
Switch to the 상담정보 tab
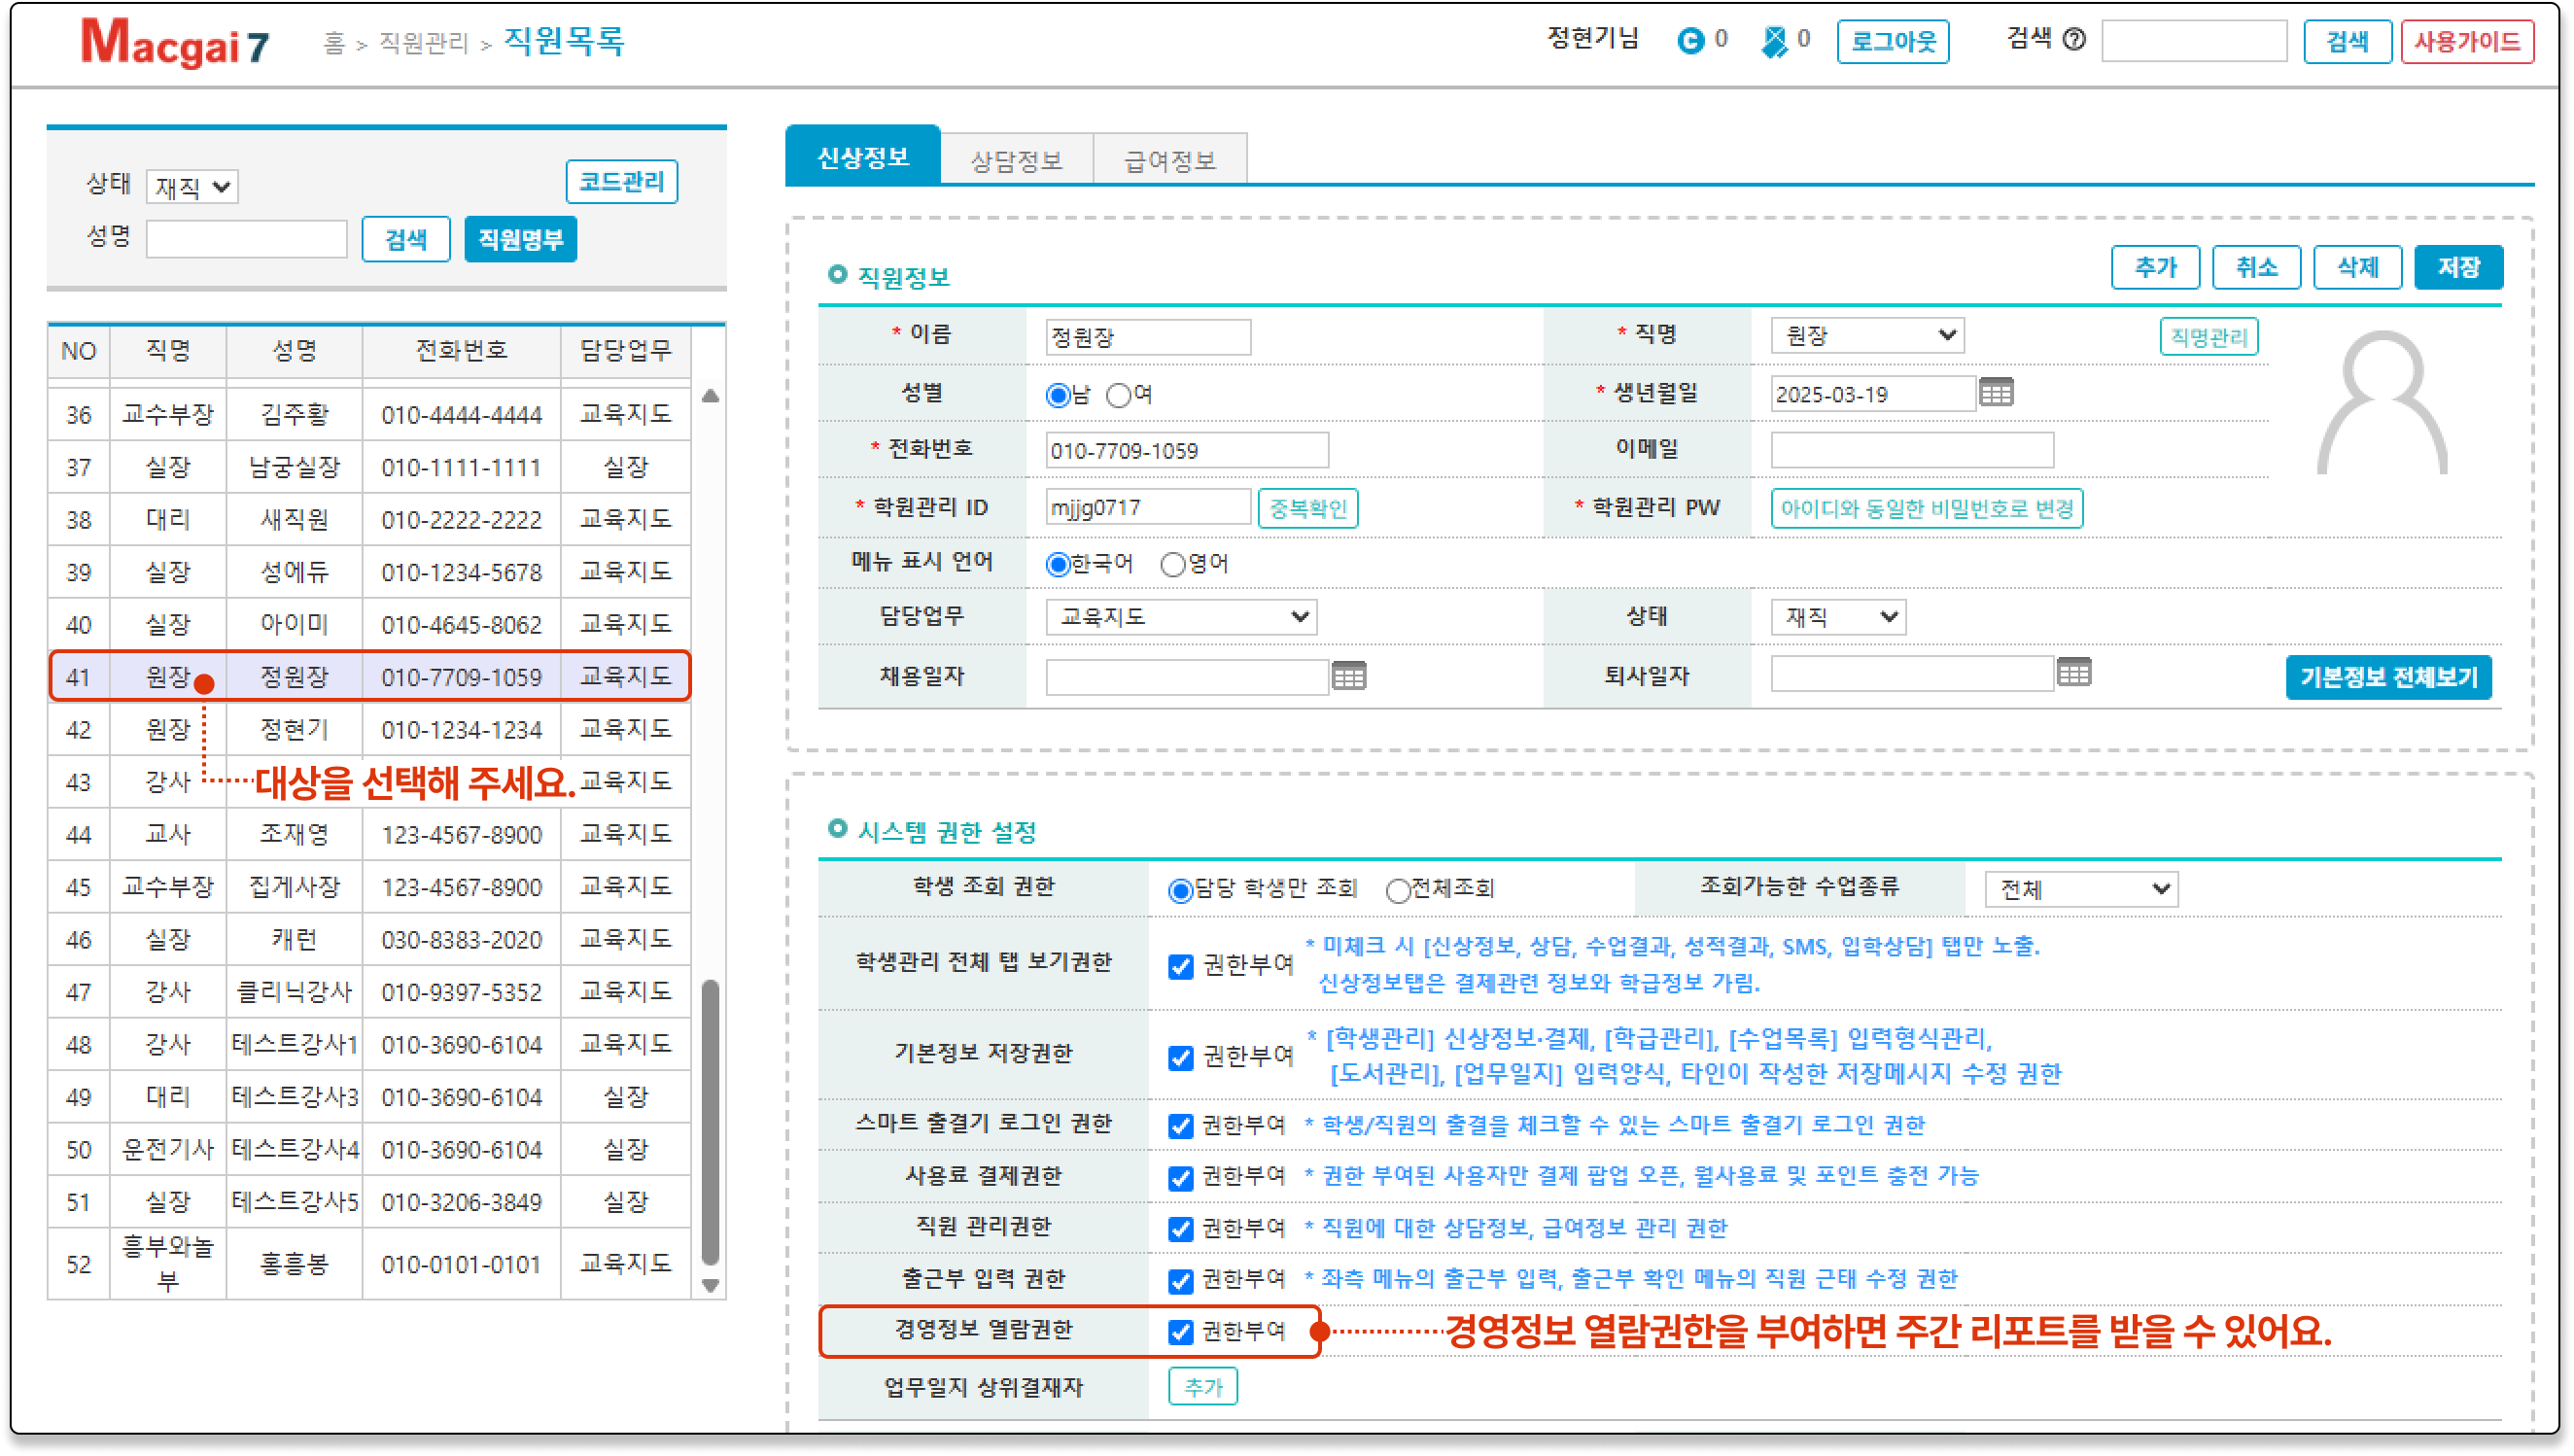pyautogui.click(x=1016, y=161)
